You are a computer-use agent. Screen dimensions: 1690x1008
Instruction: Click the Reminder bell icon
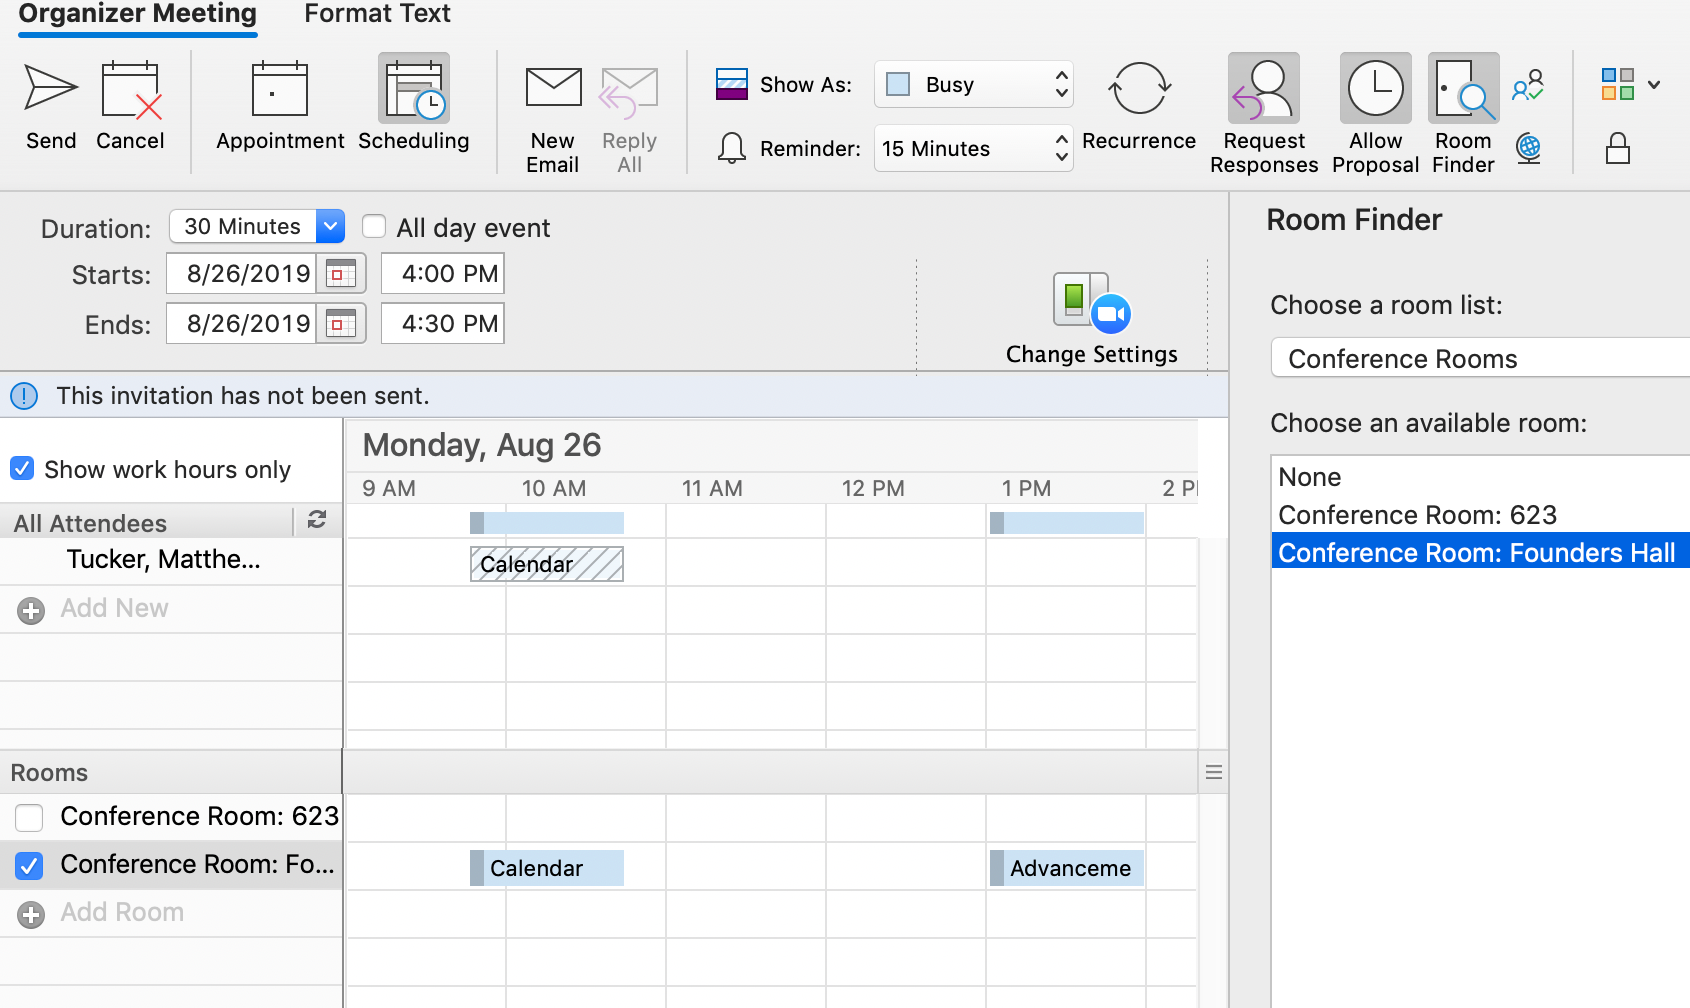(732, 148)
